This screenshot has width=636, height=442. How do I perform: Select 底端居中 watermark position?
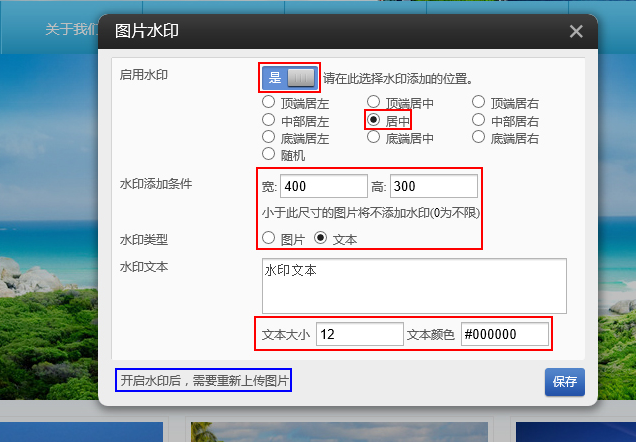tap(373, 137)
